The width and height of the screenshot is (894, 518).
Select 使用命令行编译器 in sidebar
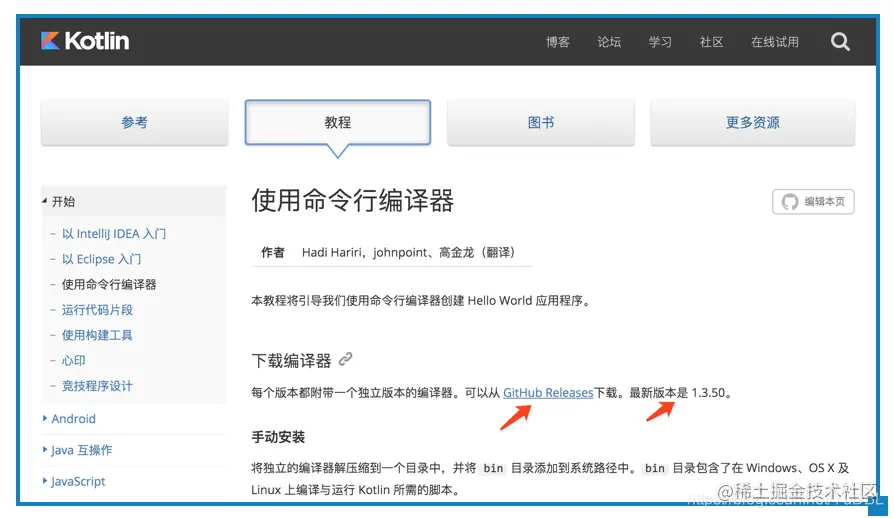(x=109, y=284)
